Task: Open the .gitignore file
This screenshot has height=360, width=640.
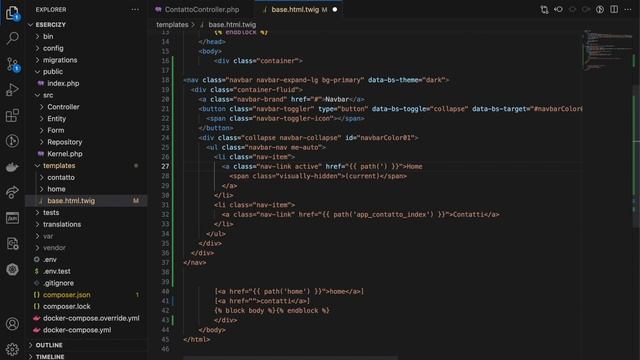Action: pyautogui.click(x=58, y=283)
